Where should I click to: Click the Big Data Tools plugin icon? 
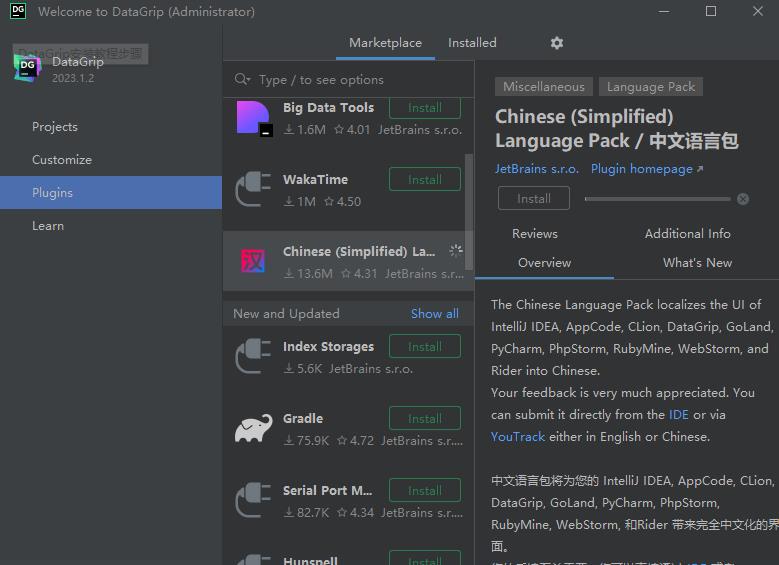click(254, 118)
